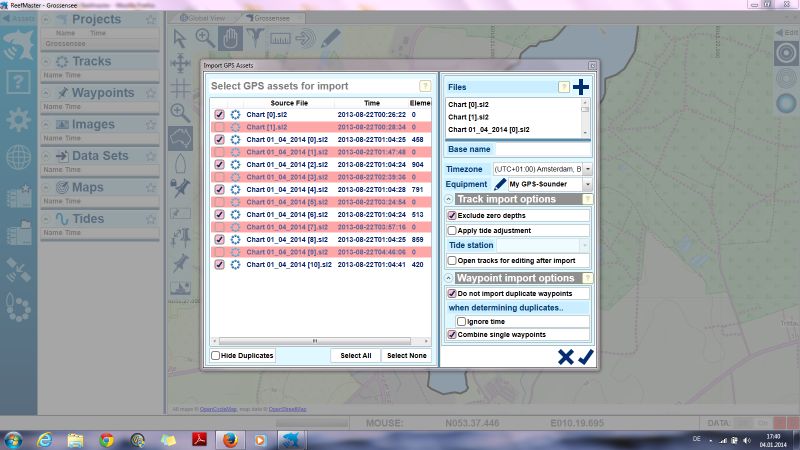
Task: Click the pencil icon beside Equipment
Action: pos(500,185)
